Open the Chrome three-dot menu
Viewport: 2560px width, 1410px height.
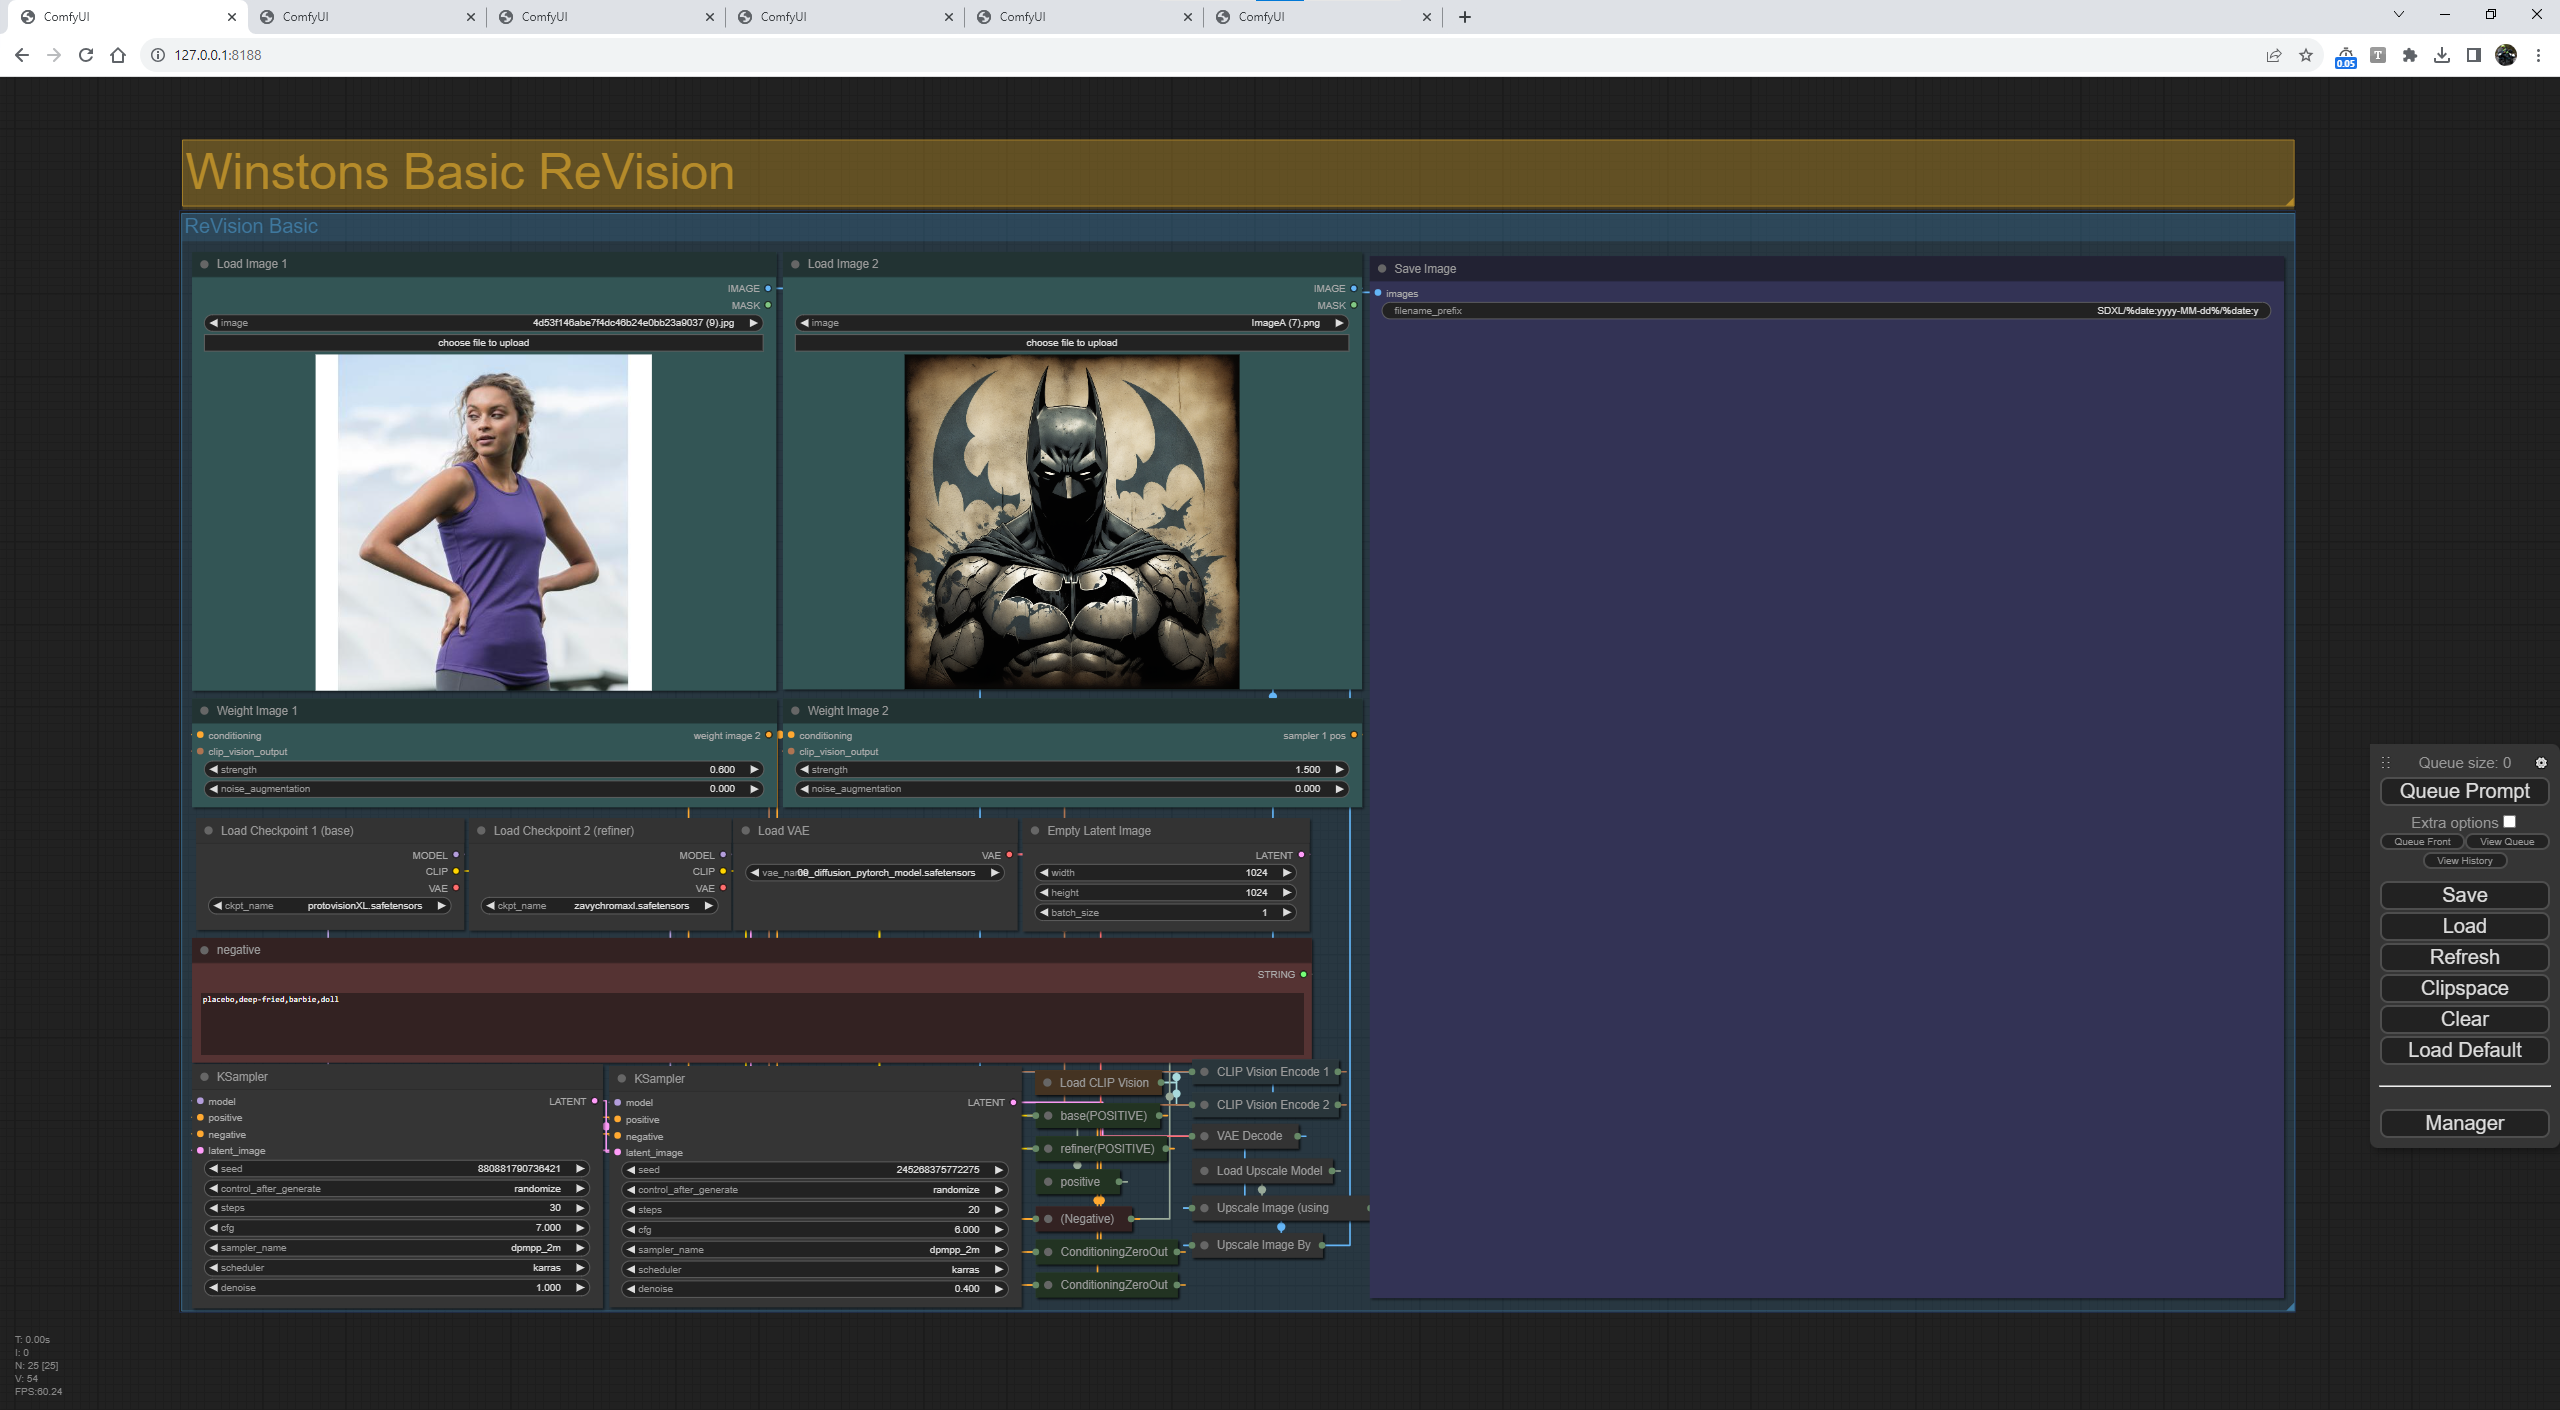pyautogui.click(x=2538, y=55)
